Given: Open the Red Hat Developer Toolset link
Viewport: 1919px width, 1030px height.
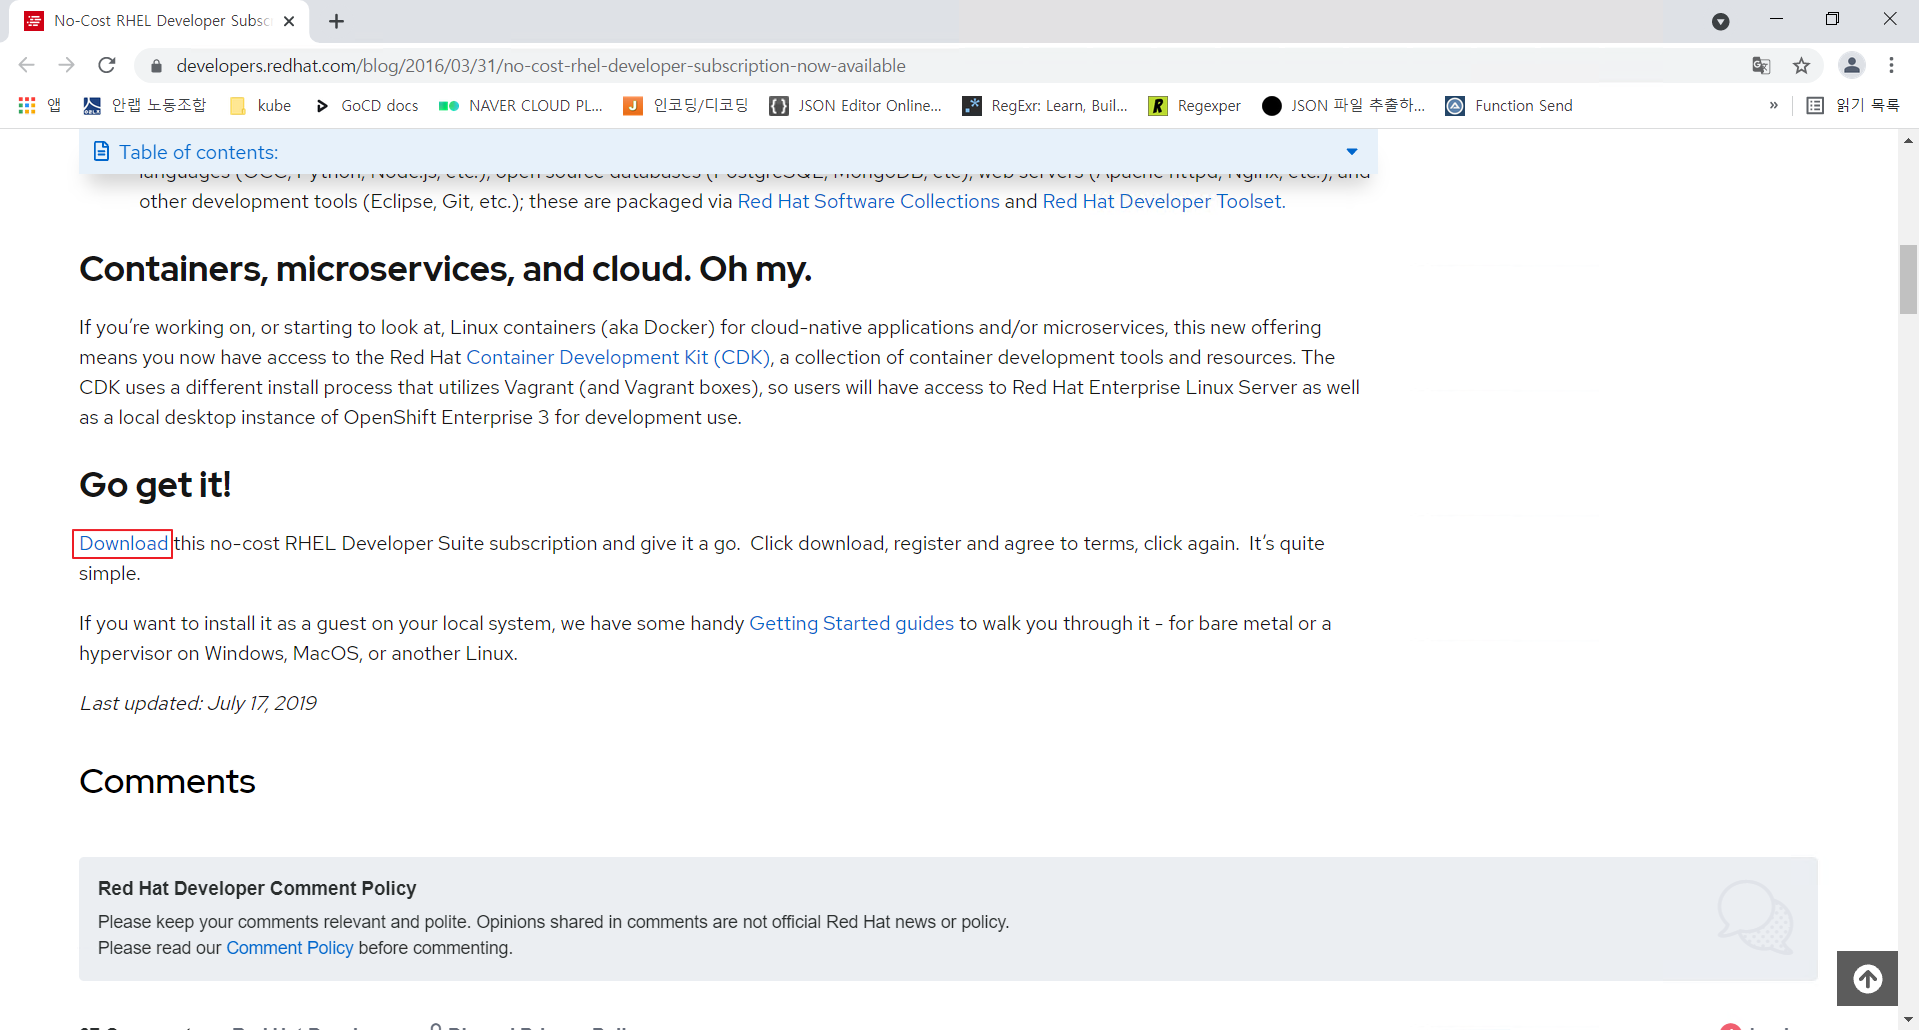Looking at the screenshot, I should [1164, 201].
